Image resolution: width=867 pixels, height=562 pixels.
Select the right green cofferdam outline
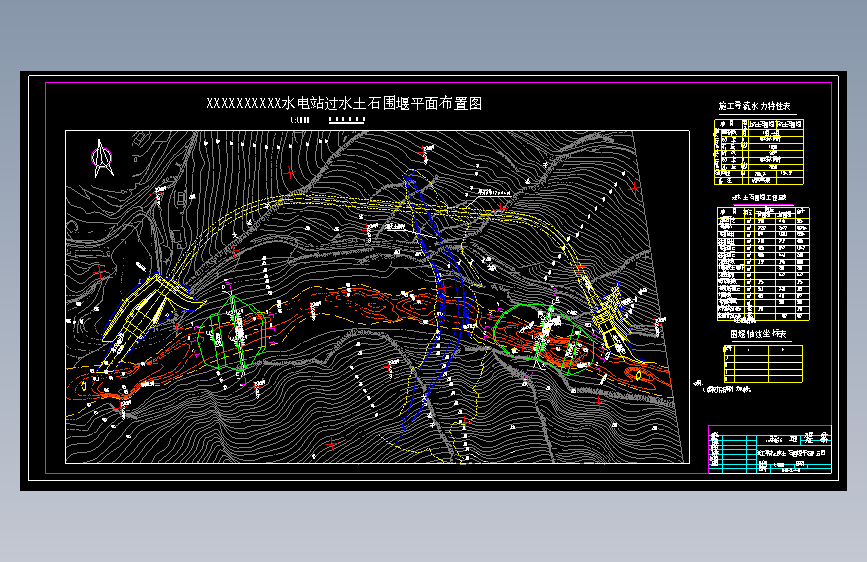[x=544, y=339]
